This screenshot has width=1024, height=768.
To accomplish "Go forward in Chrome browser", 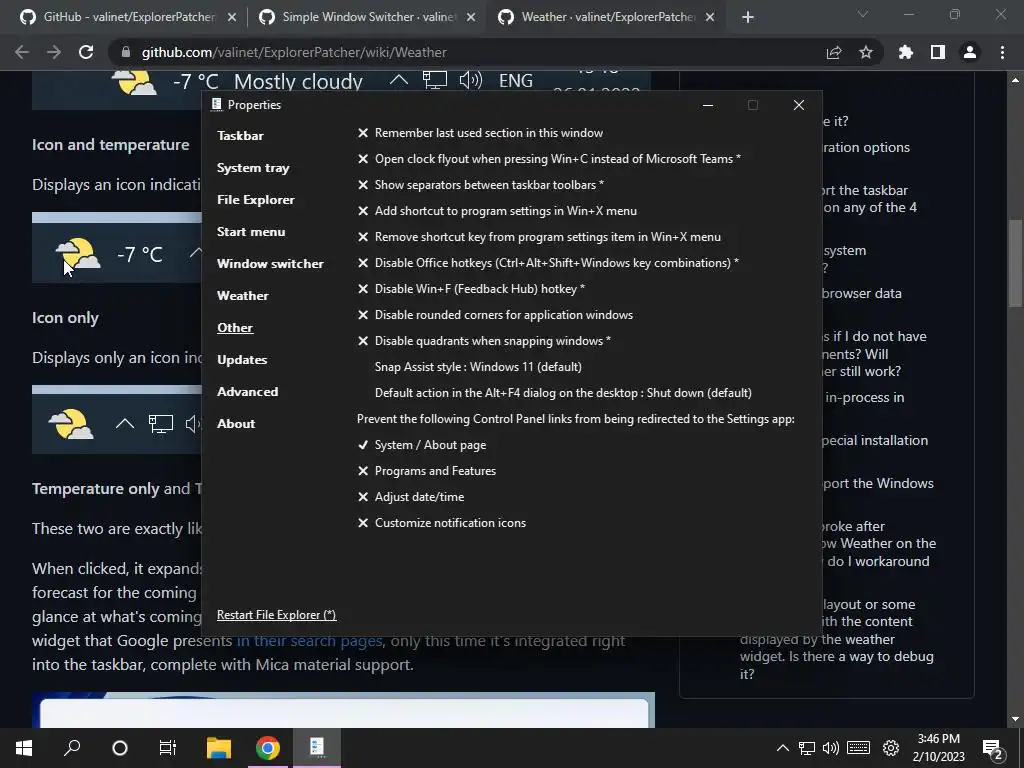I will (x=54, y=52).
